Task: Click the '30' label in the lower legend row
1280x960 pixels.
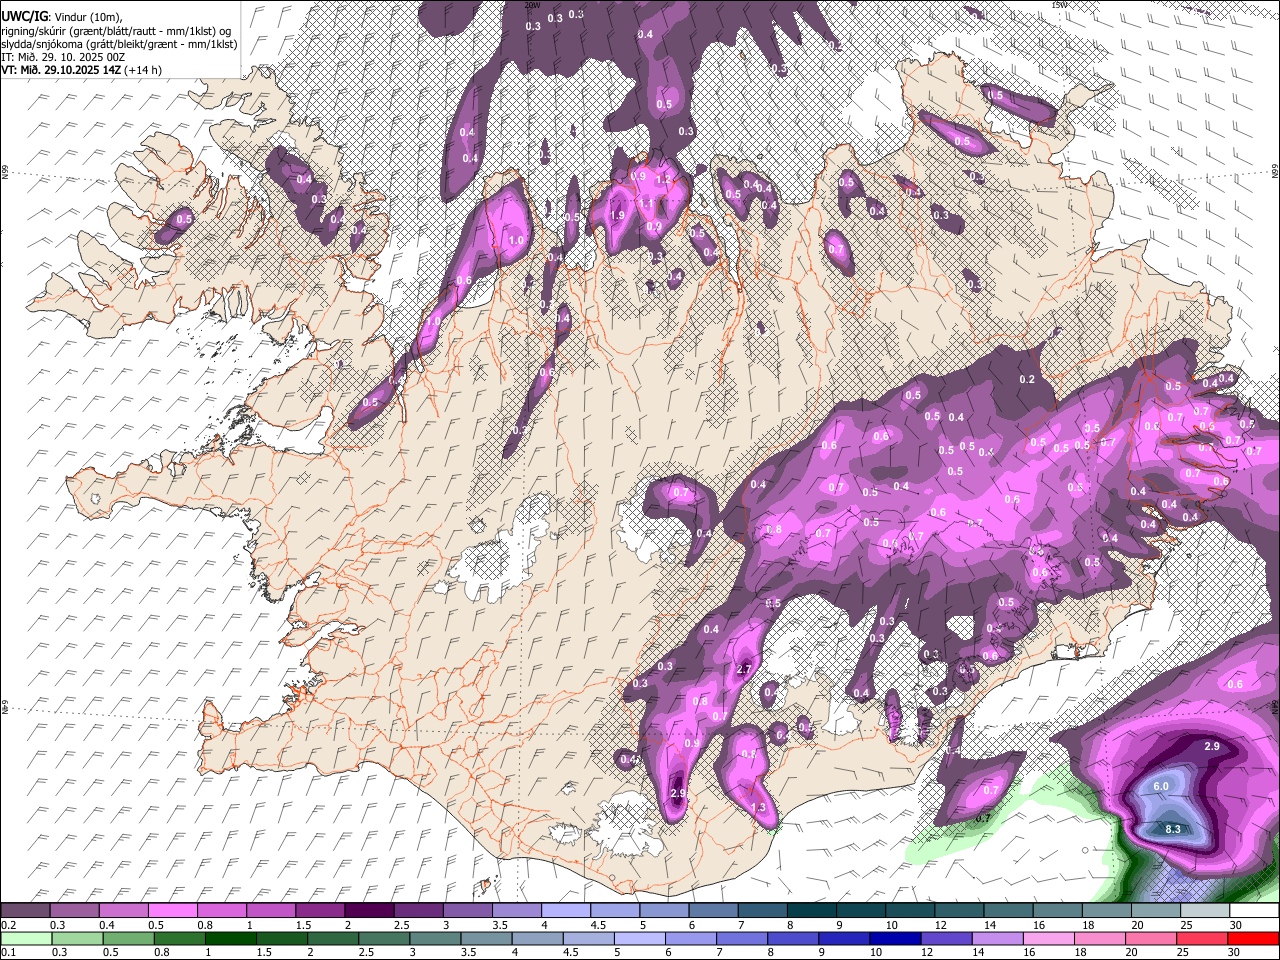Action: (x=1236, y=953)
